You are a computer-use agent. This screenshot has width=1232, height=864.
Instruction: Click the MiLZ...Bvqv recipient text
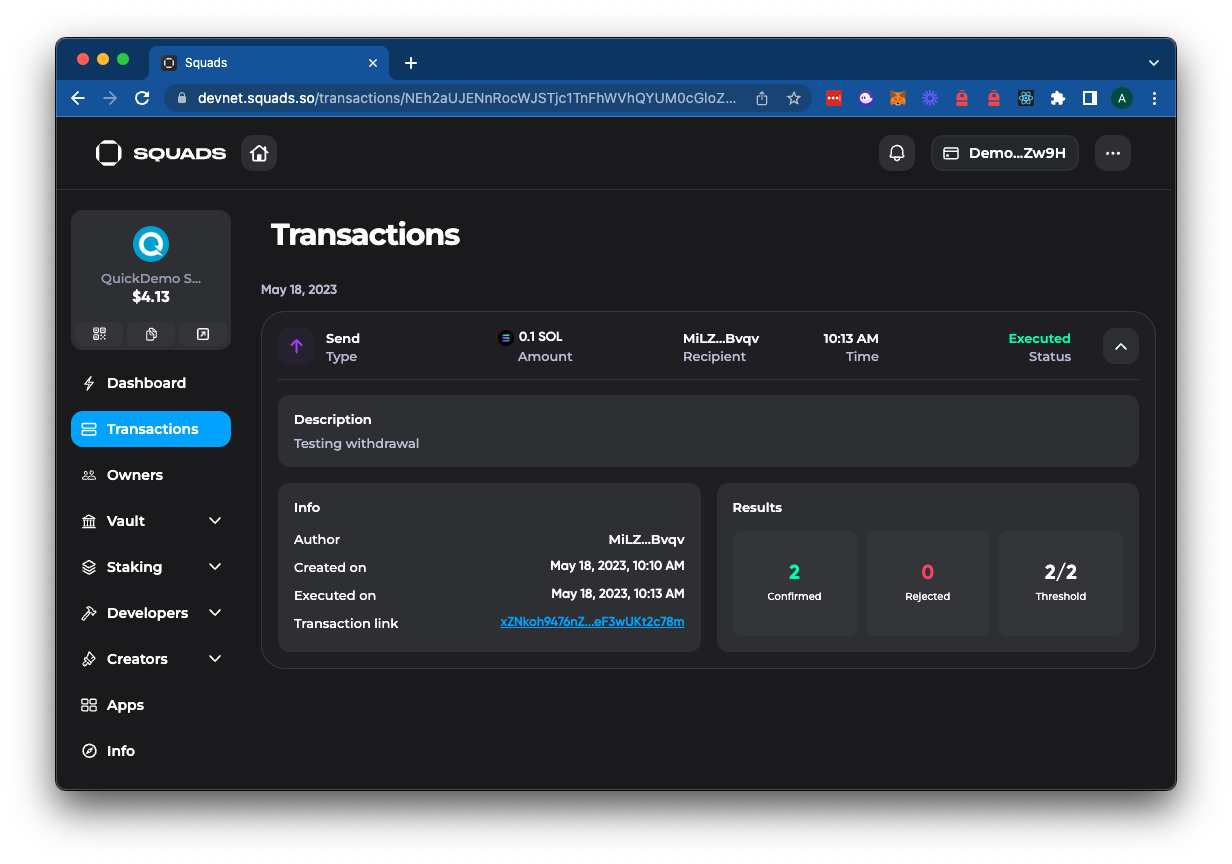pos(721,338)
